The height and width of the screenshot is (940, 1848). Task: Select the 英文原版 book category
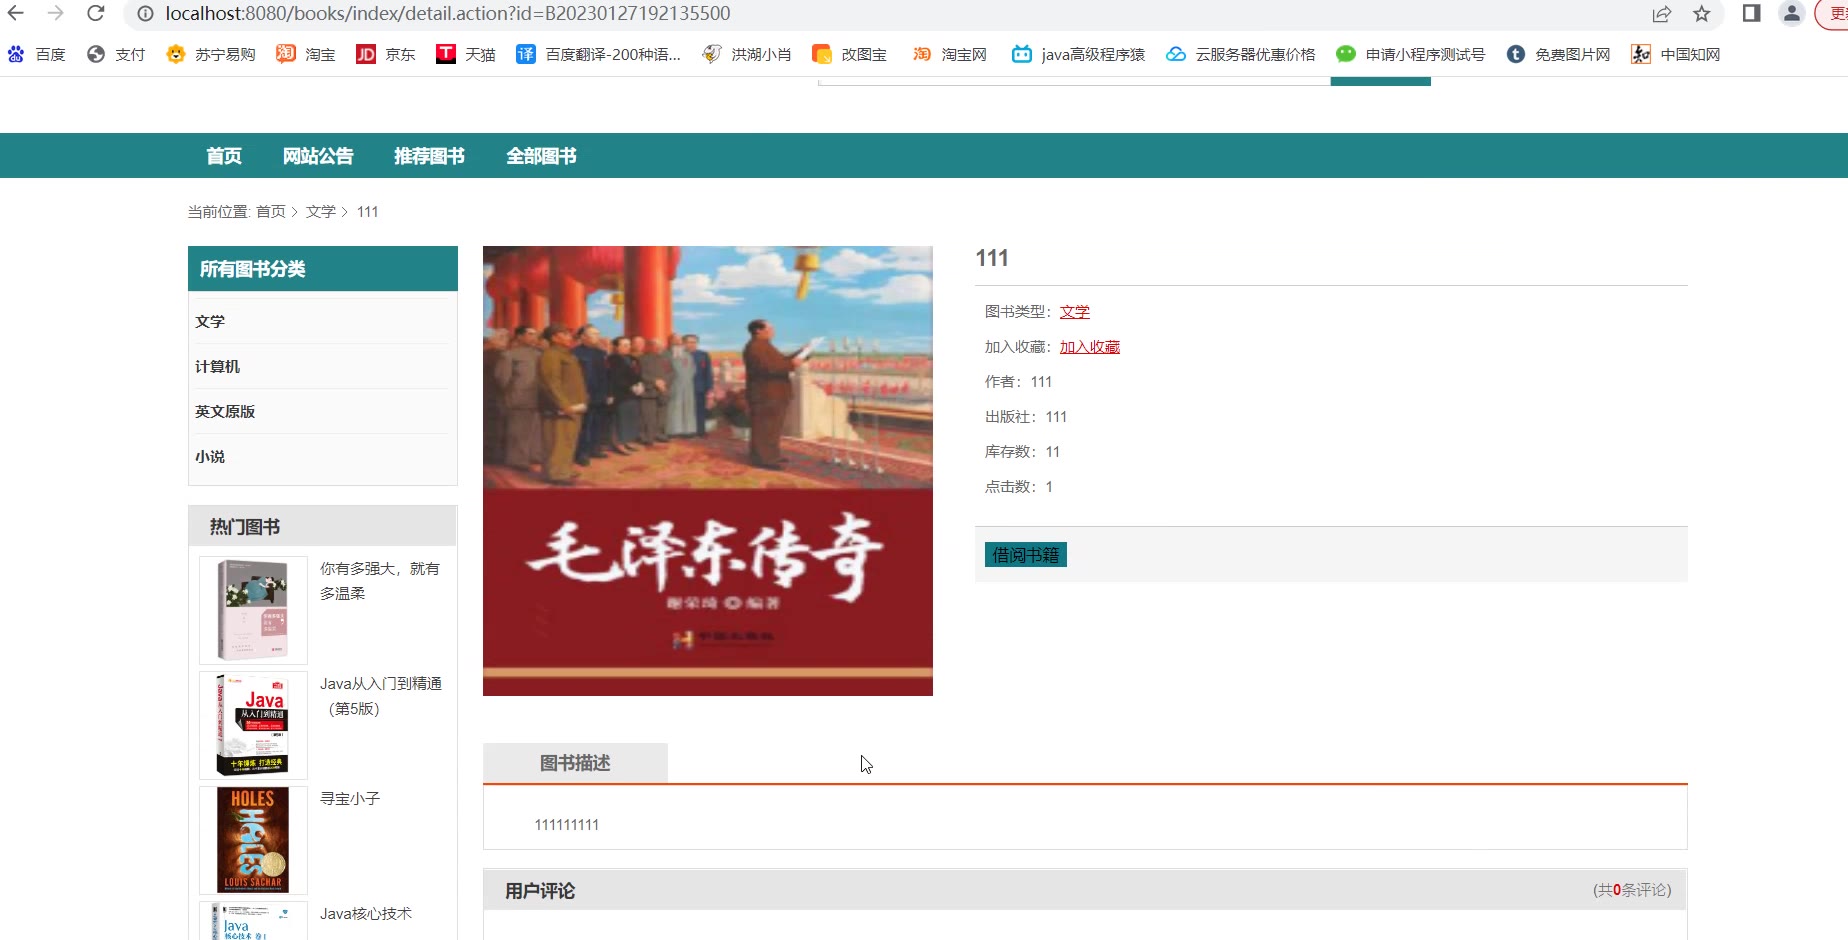pos(225,411)
